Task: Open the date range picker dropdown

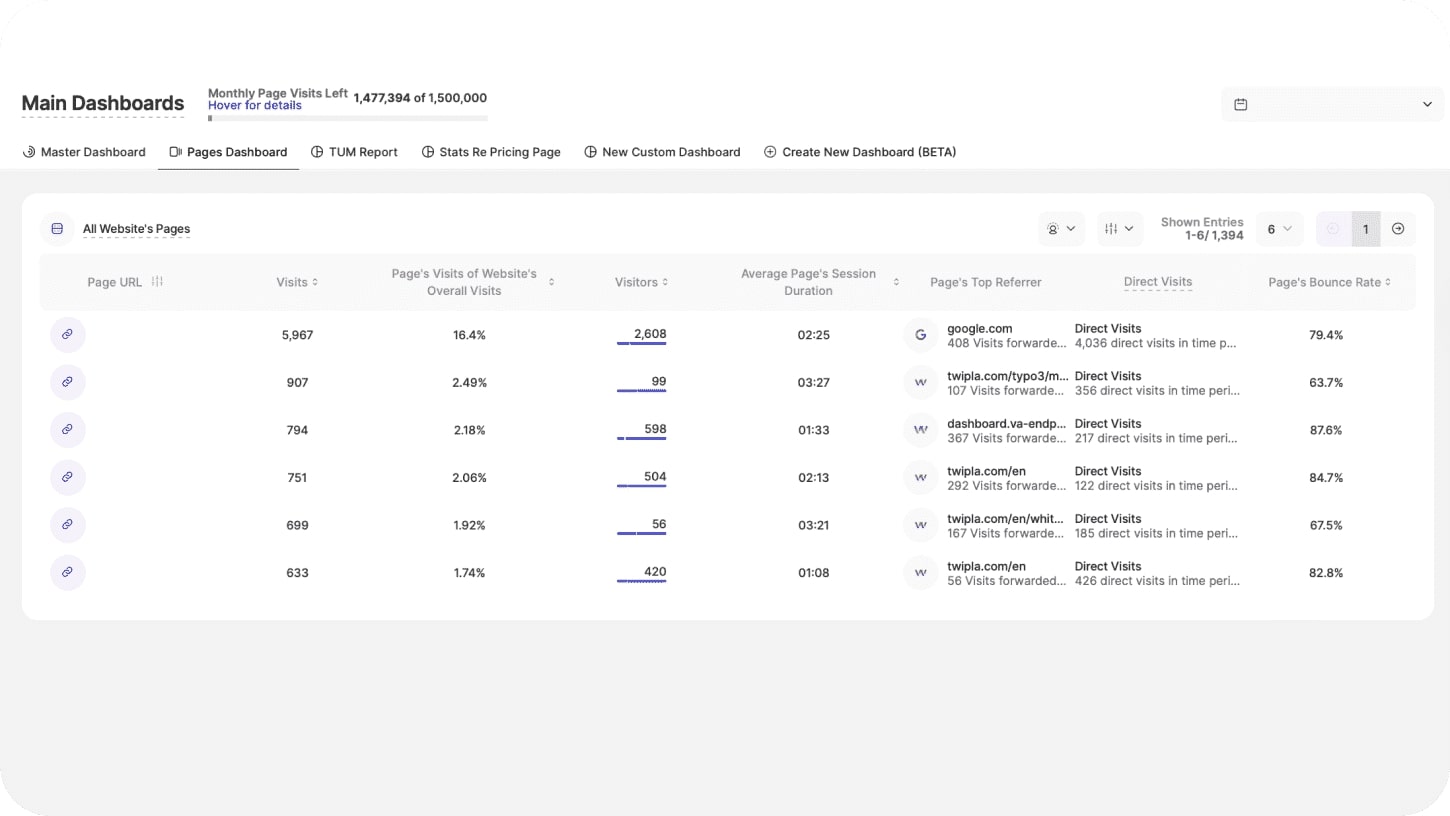Action: coord(1332,104)
